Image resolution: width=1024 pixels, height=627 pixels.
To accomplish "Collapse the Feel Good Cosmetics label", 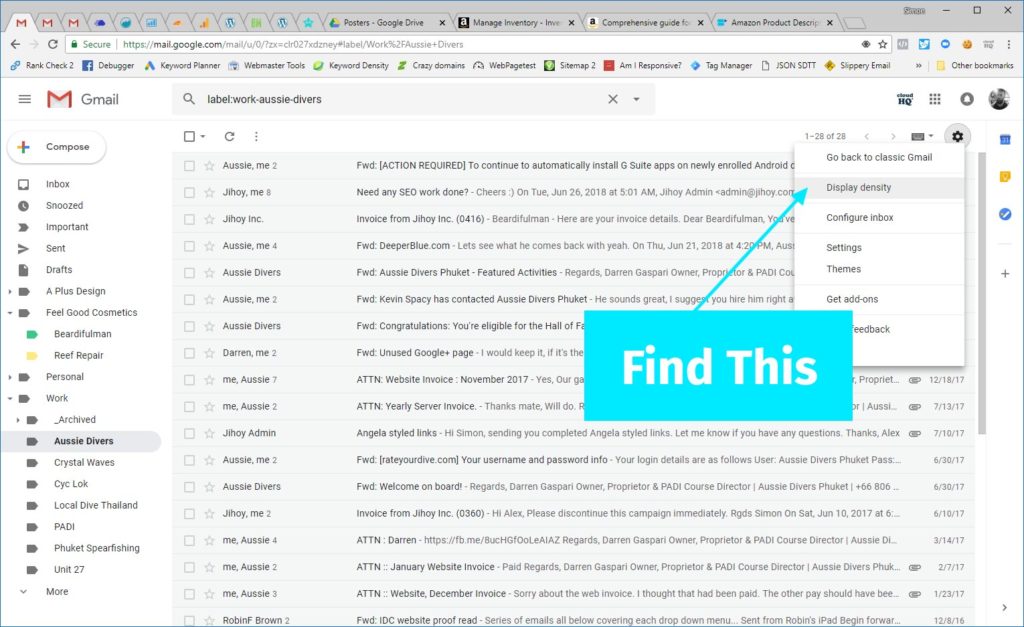I will pyautogui.click(x=10, y=313).
